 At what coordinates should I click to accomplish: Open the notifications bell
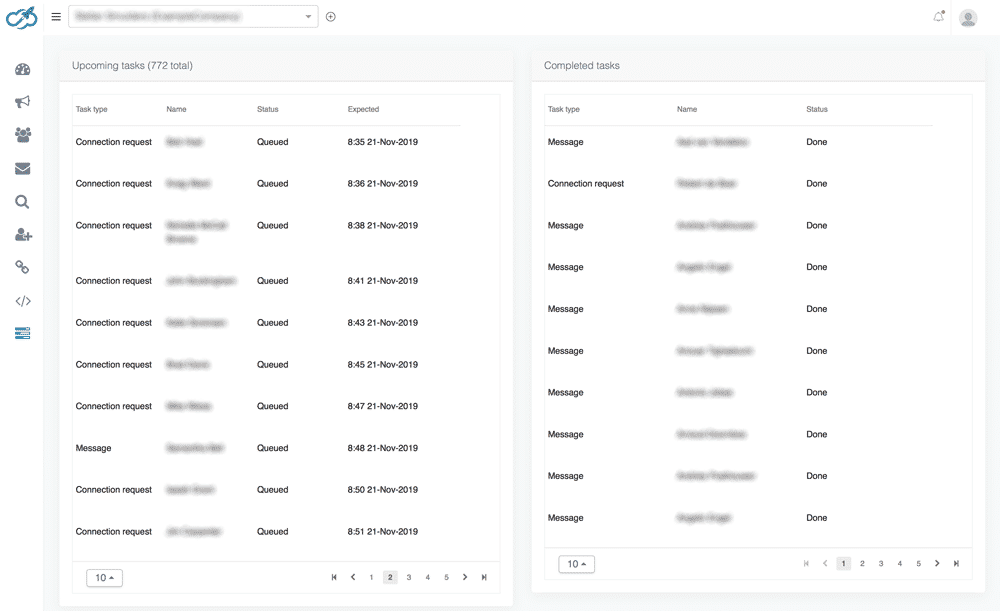tap(938, 17)
